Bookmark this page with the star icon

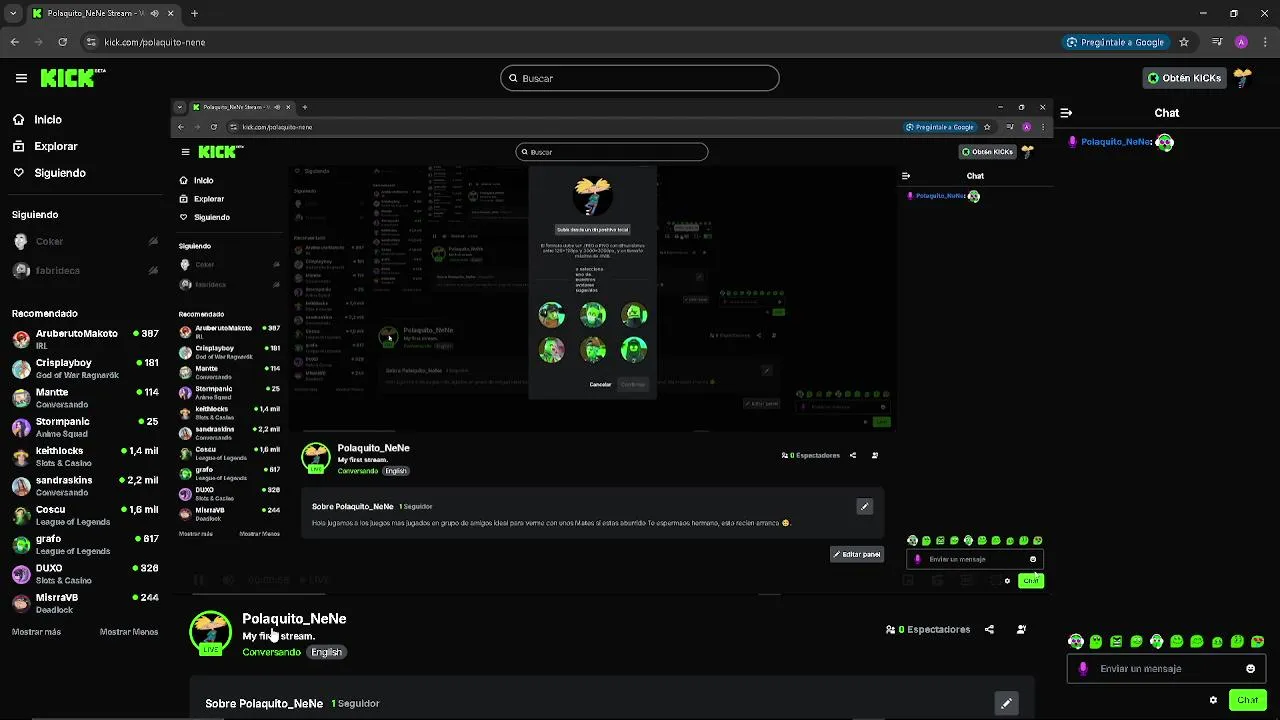(1184, 42)
